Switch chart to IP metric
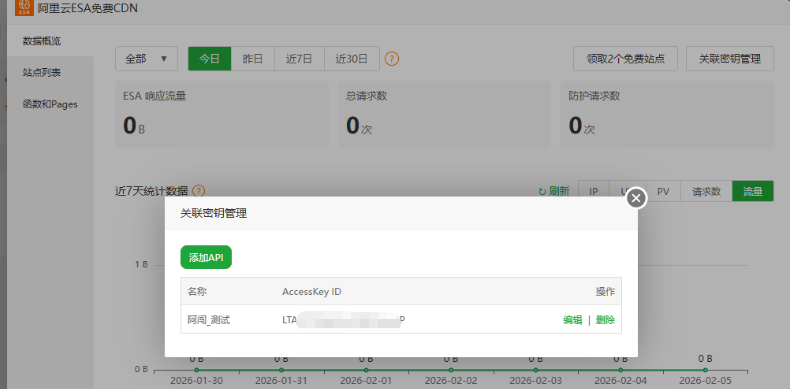The image size is (790, 389). point(594,191)
